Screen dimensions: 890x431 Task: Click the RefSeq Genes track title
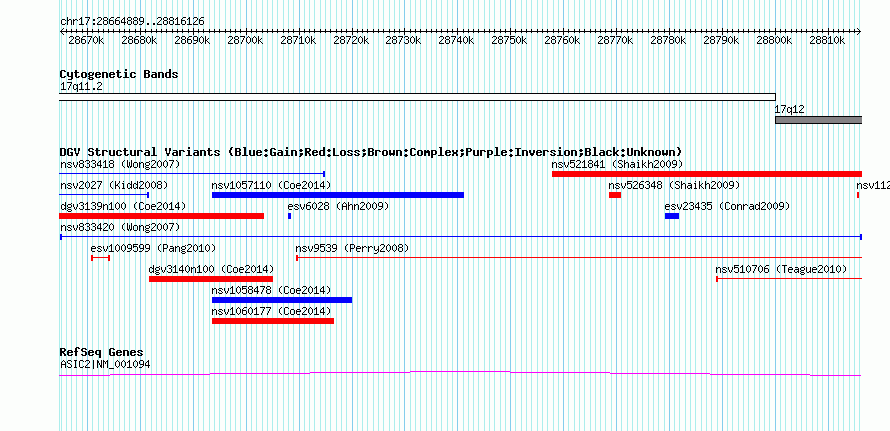click(102, 352)
